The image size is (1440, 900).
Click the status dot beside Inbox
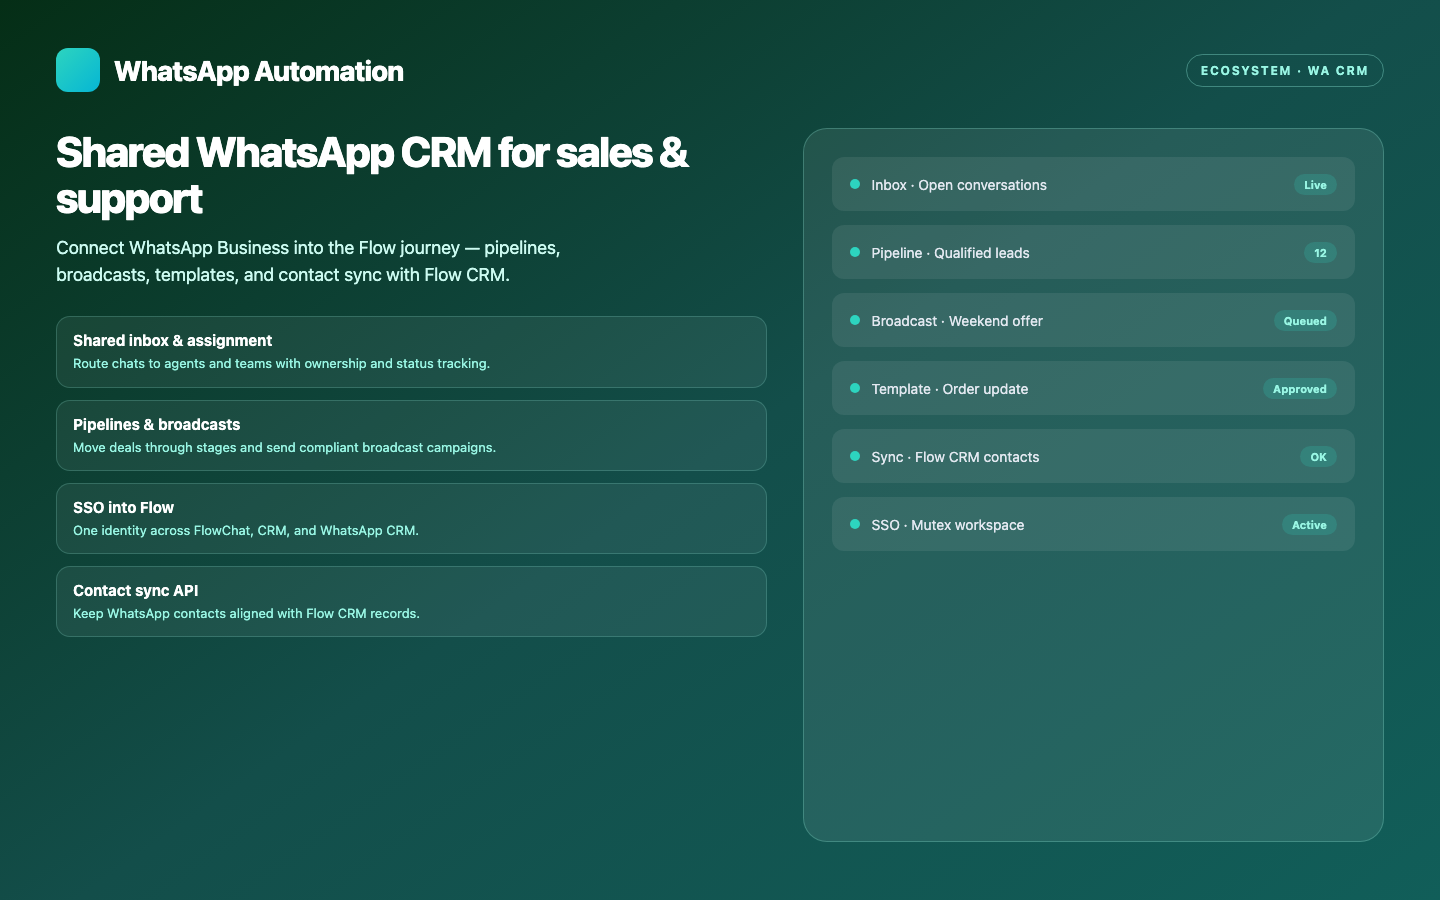[855, 184]
